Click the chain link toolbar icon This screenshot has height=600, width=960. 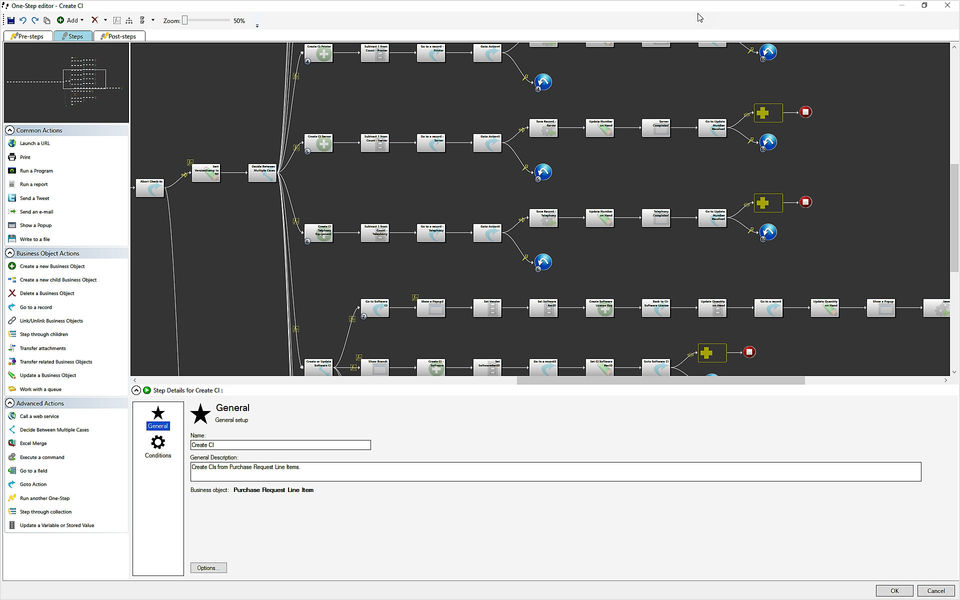pos(142,20)
